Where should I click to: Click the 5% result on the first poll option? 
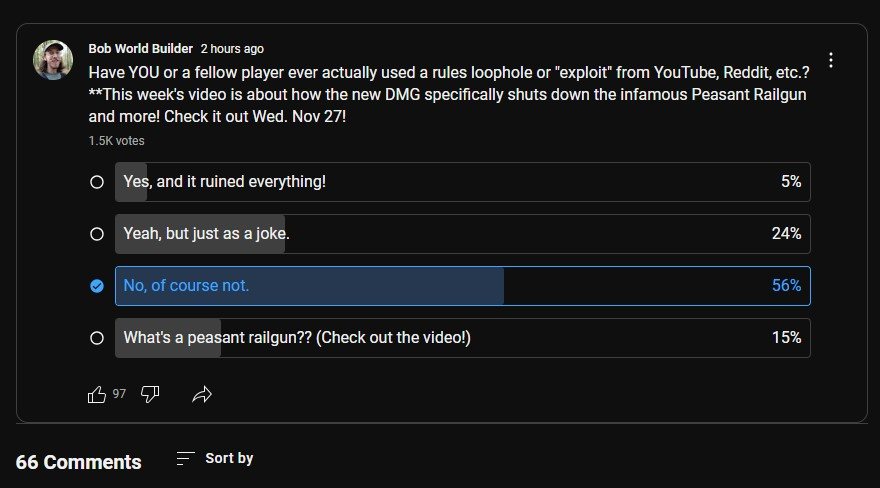(791, 182)
